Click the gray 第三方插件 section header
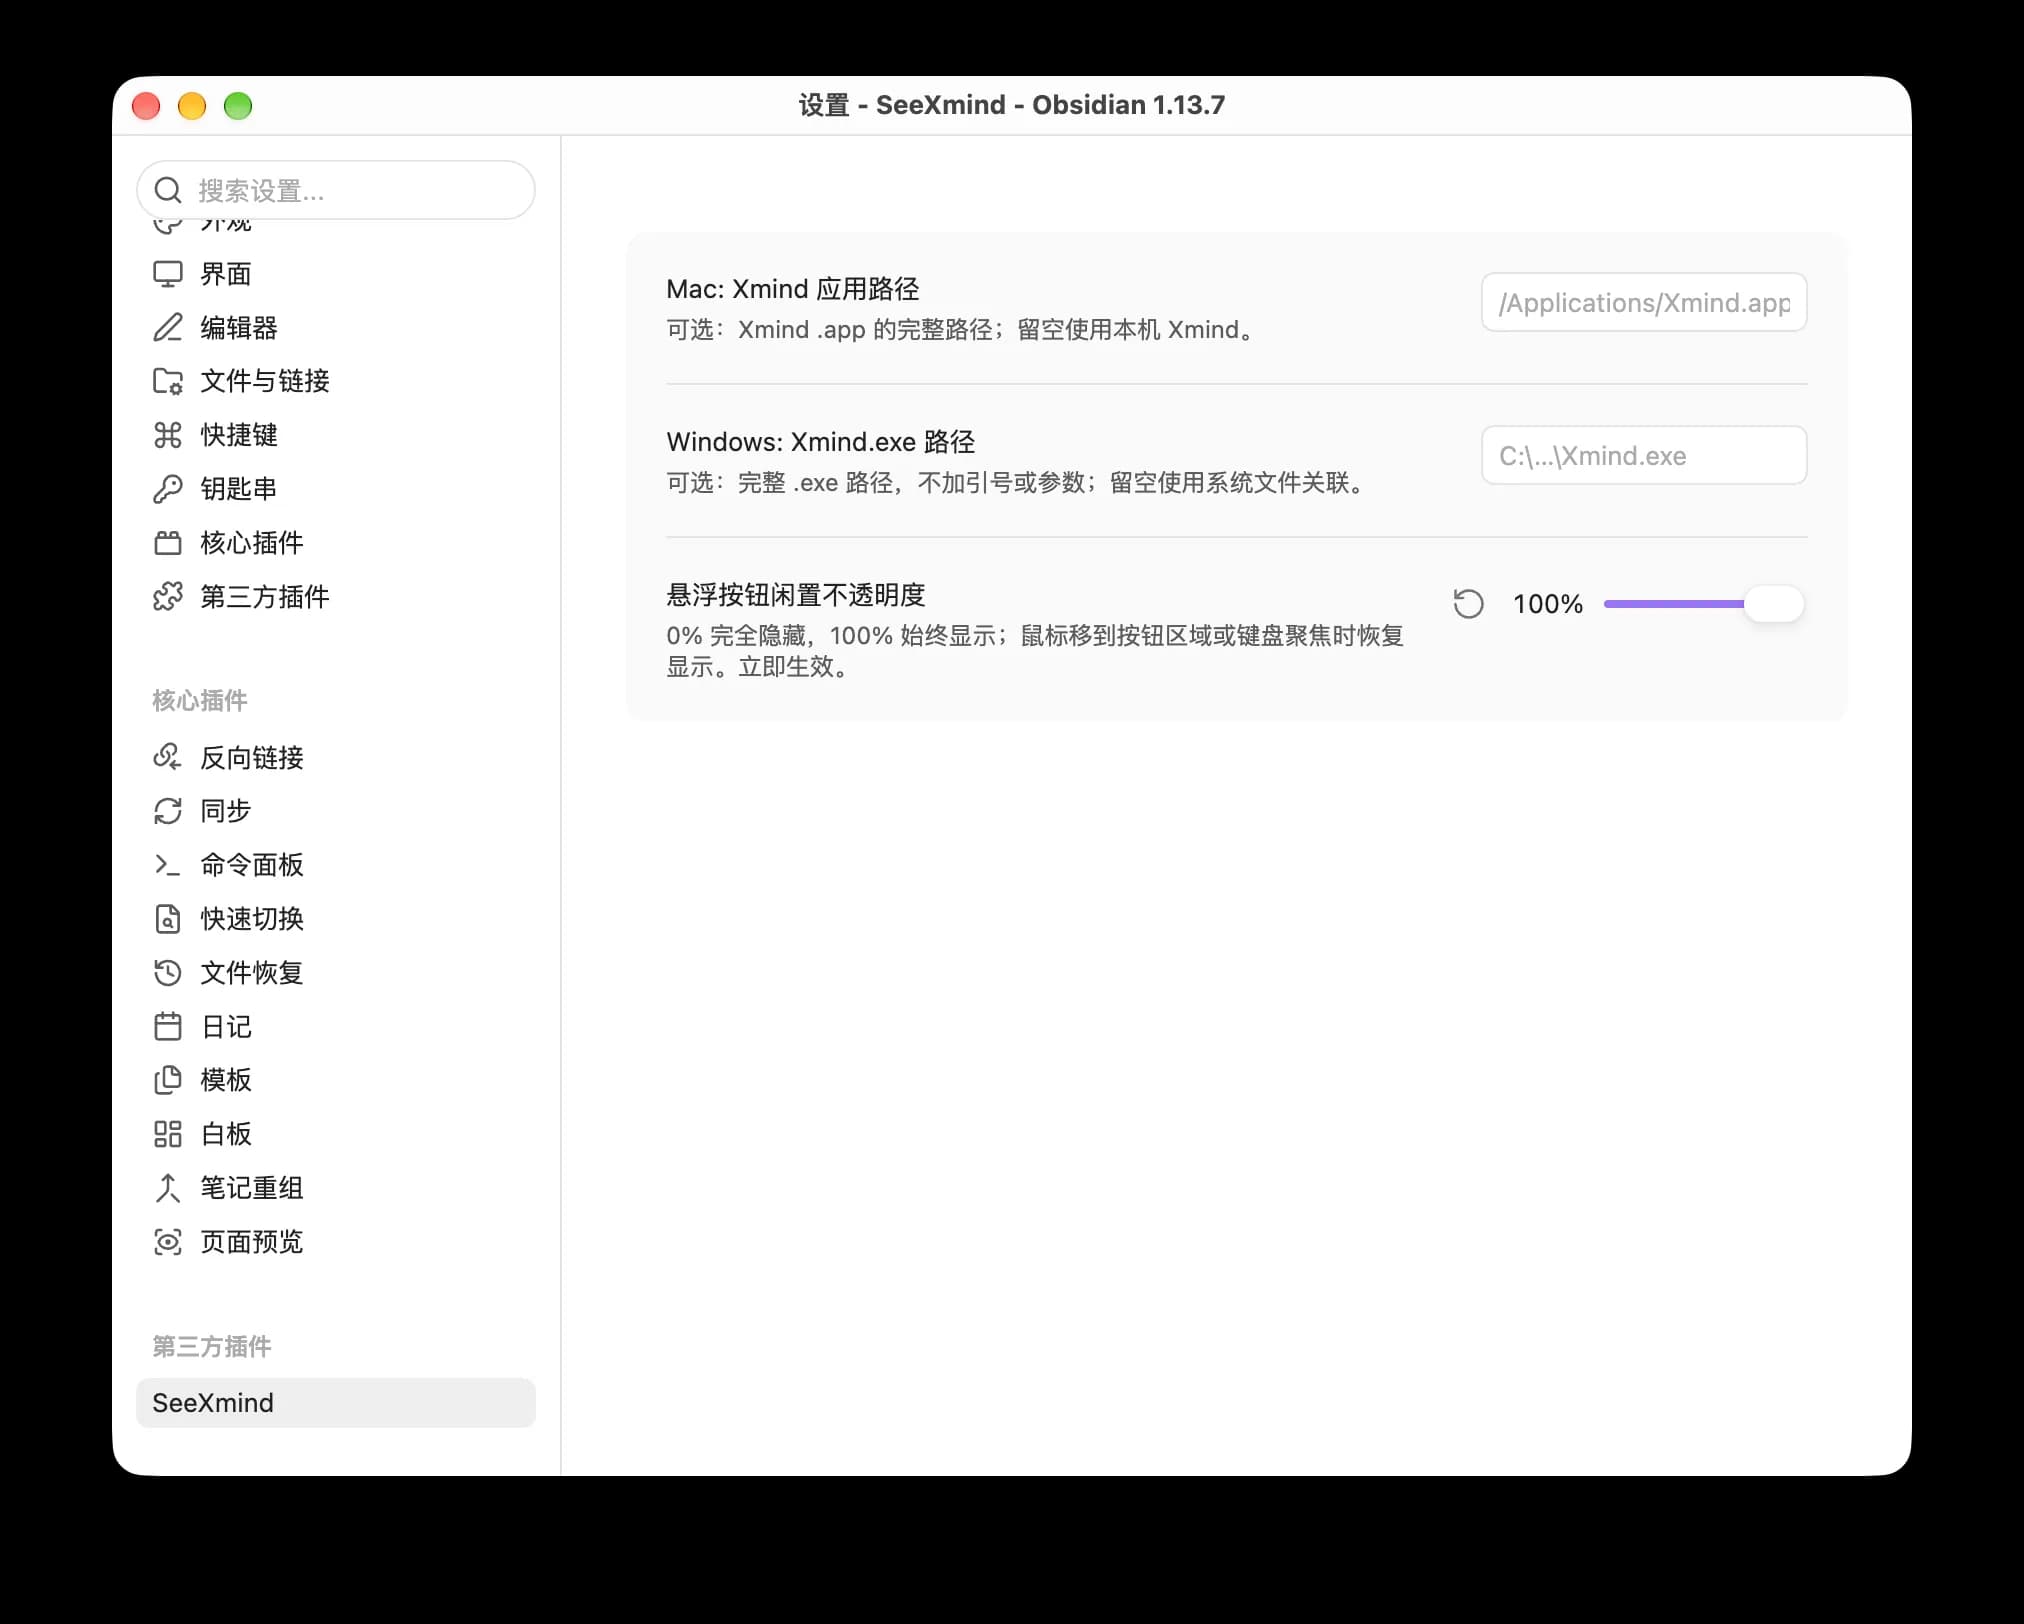The height and width of the screenshot is (1624, 2024). coord(212,1346)
